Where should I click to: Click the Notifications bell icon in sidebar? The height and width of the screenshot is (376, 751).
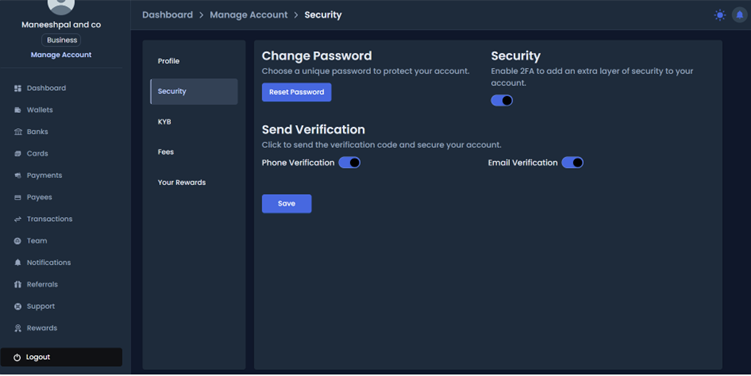pos(18,262)
